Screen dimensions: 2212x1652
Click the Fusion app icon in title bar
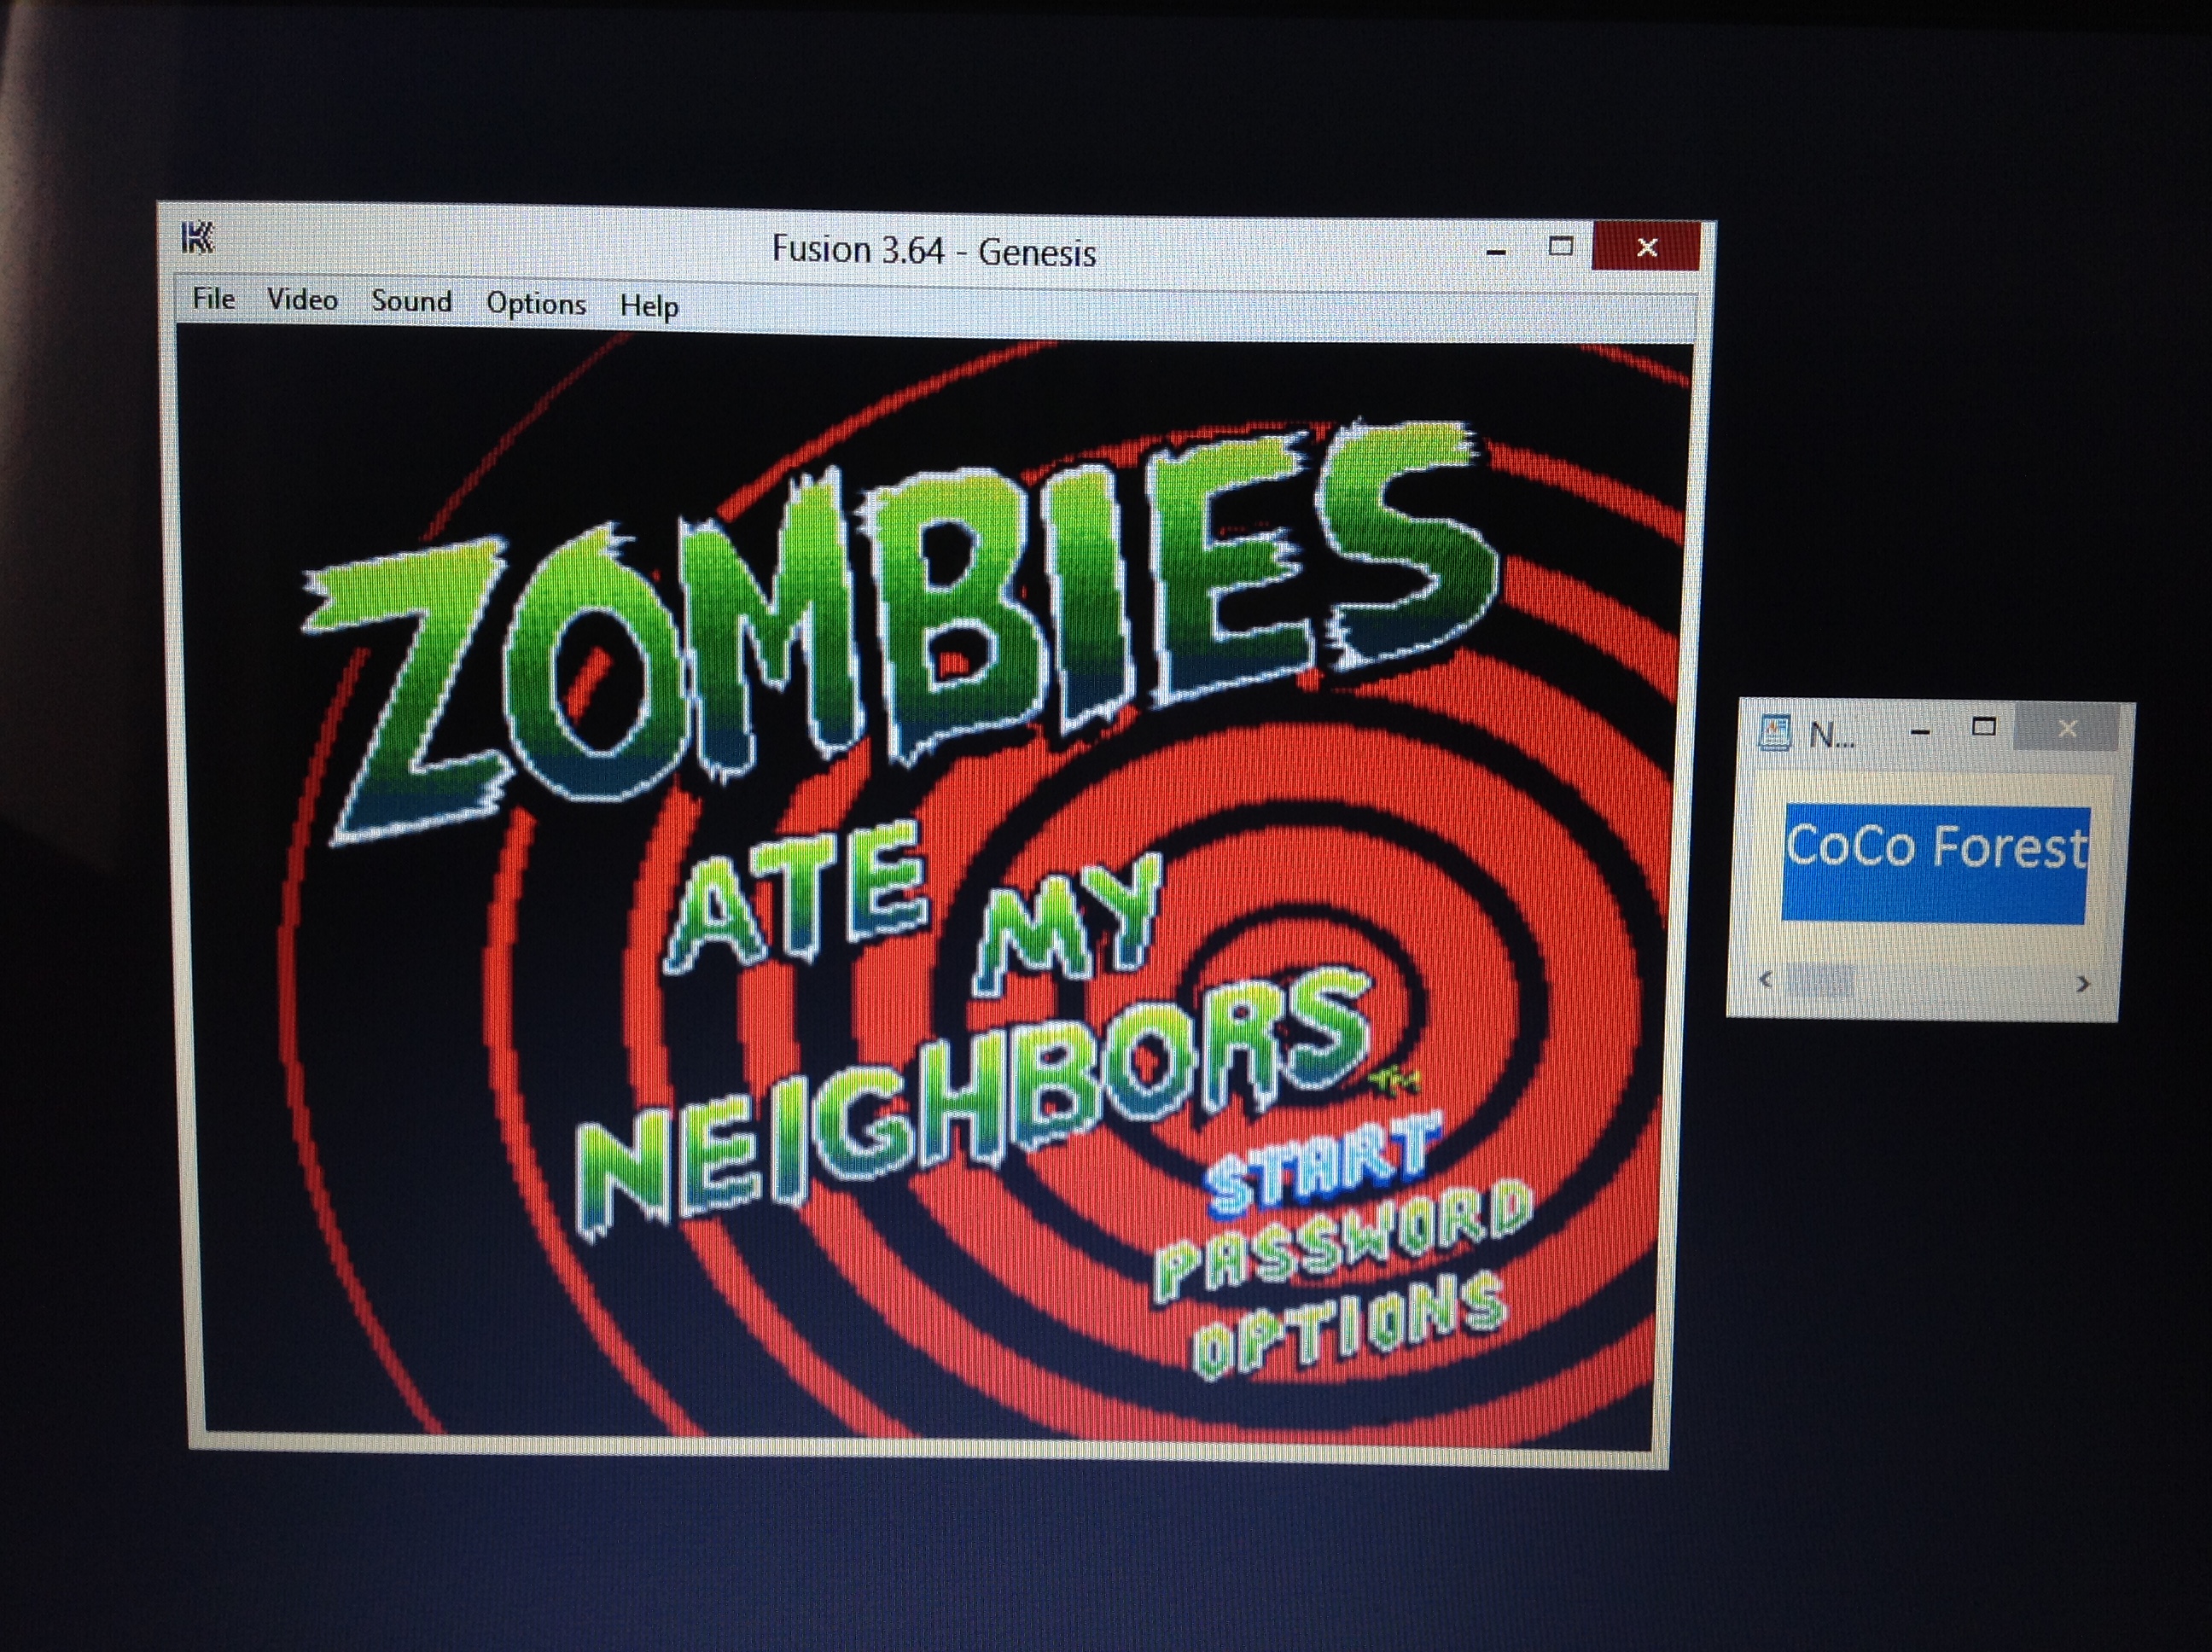pyautogui.click(x=198, y=238)
